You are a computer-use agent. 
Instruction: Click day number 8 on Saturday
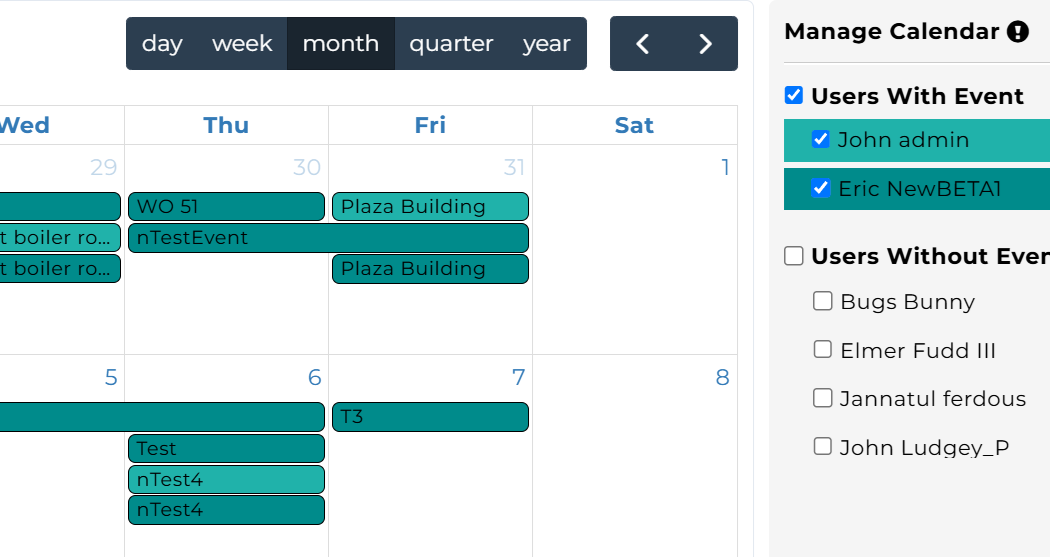722,378
